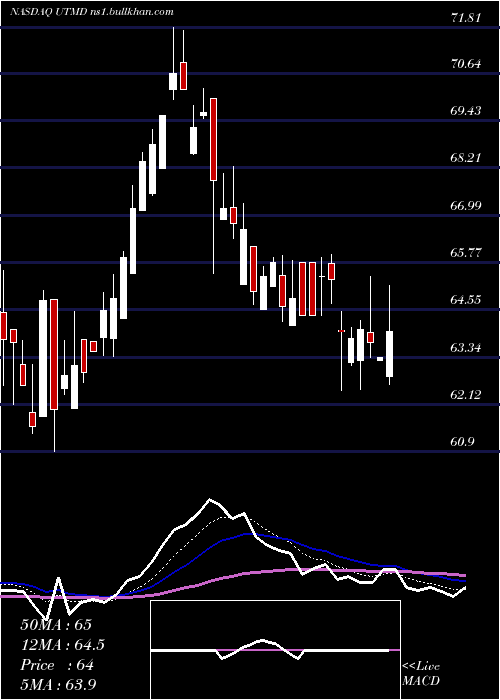Click the 70.64 price axis label
The width and height of the screenshot is (500, 700).
466,64
